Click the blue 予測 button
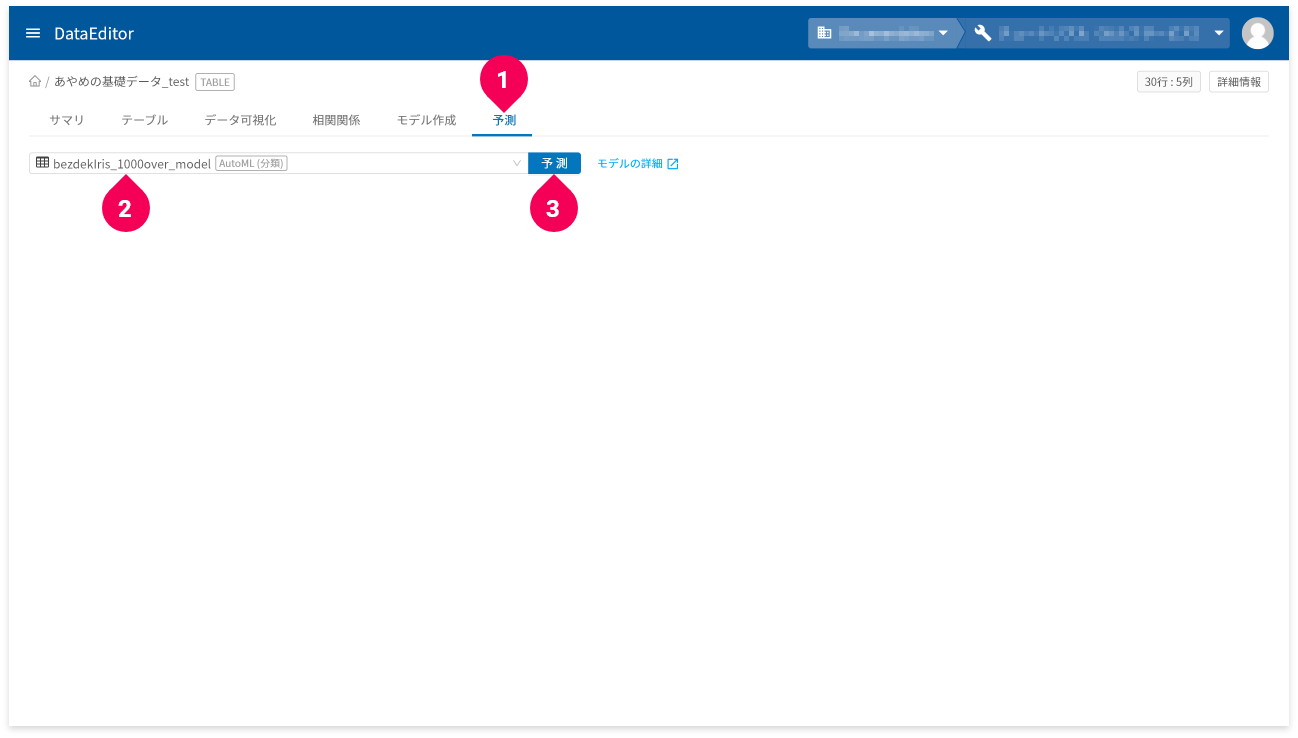1298x738 pixels. pyautogui.click(x=554, y=163)
